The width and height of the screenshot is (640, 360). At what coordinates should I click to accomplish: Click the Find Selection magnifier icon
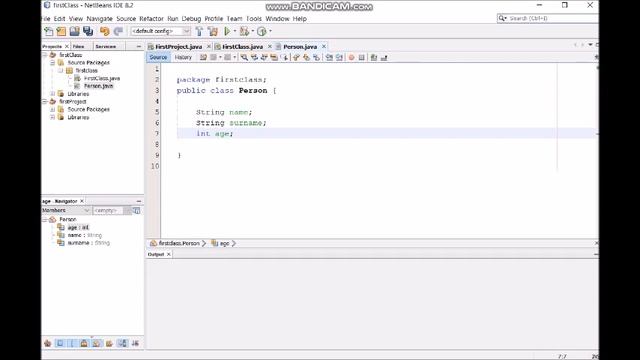[244, 58]
